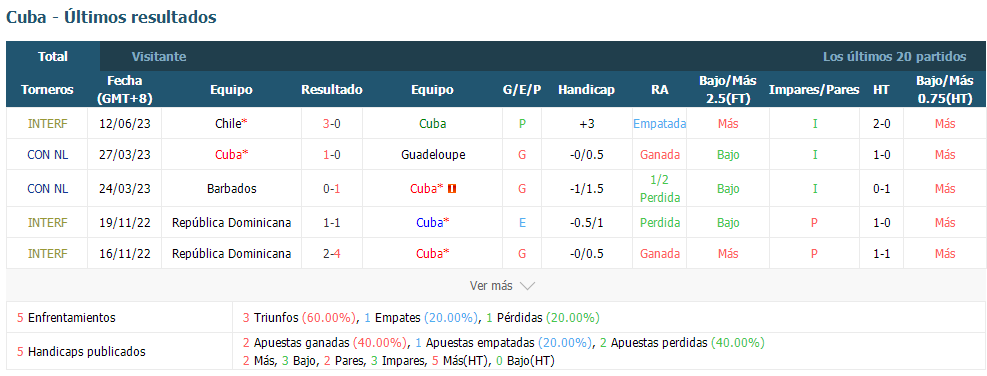The image size is (987, 376).
Task: Open the CON NL tournament link dated 27/03/23
Action: (x=47, y=154)
